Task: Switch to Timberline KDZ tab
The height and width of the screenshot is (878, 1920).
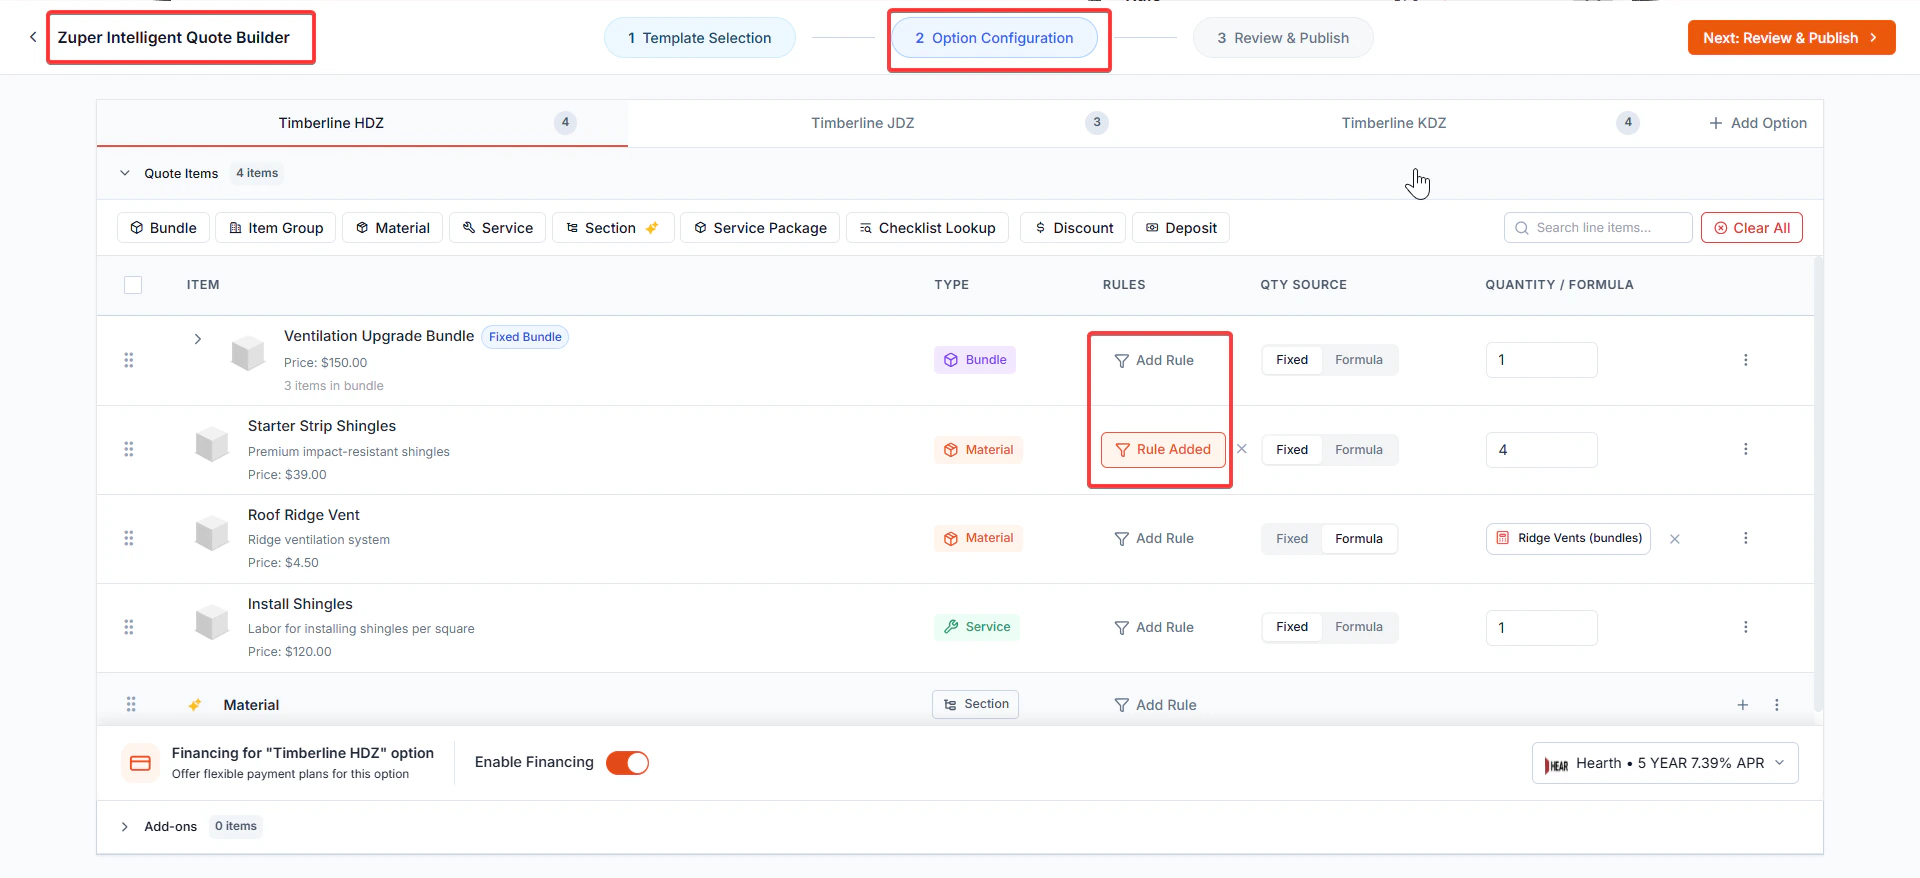Action: click(1424, 123)
